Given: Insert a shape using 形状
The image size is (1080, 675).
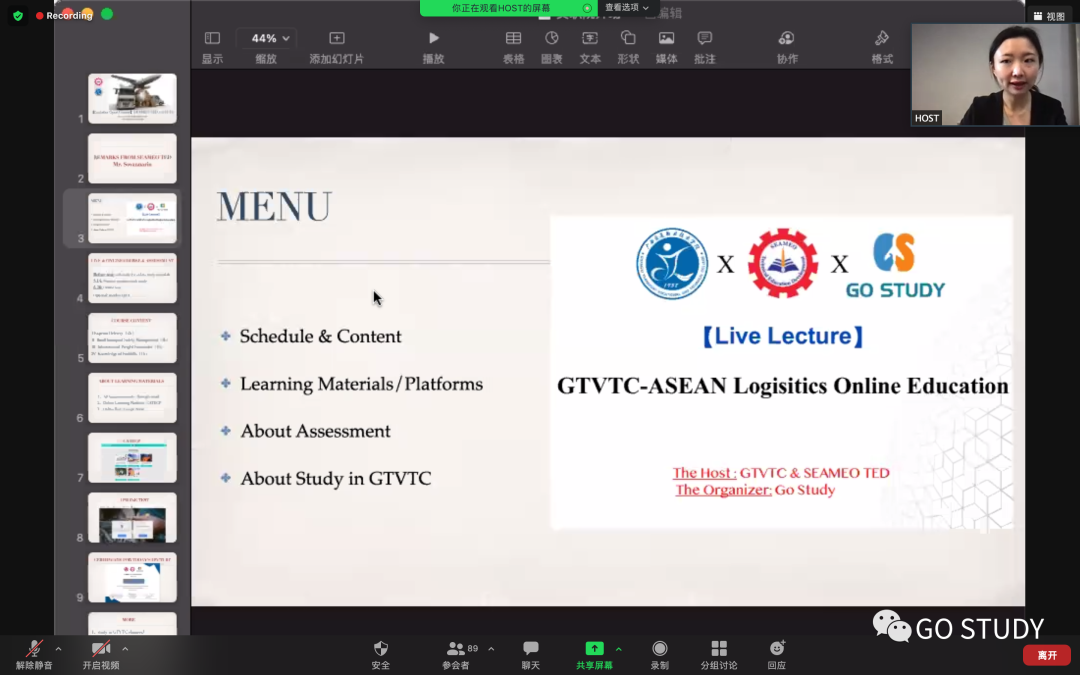Looking at the screenshot, I should tap(628, 47).
